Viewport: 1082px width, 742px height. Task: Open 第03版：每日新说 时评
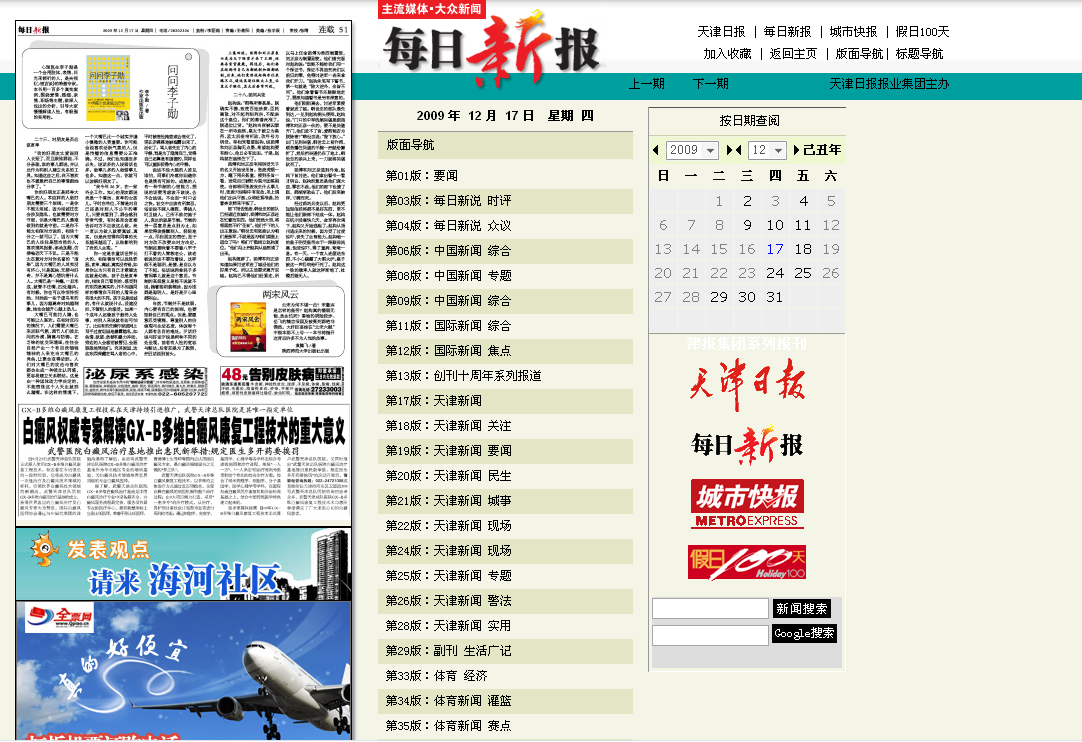pos(449,201)
